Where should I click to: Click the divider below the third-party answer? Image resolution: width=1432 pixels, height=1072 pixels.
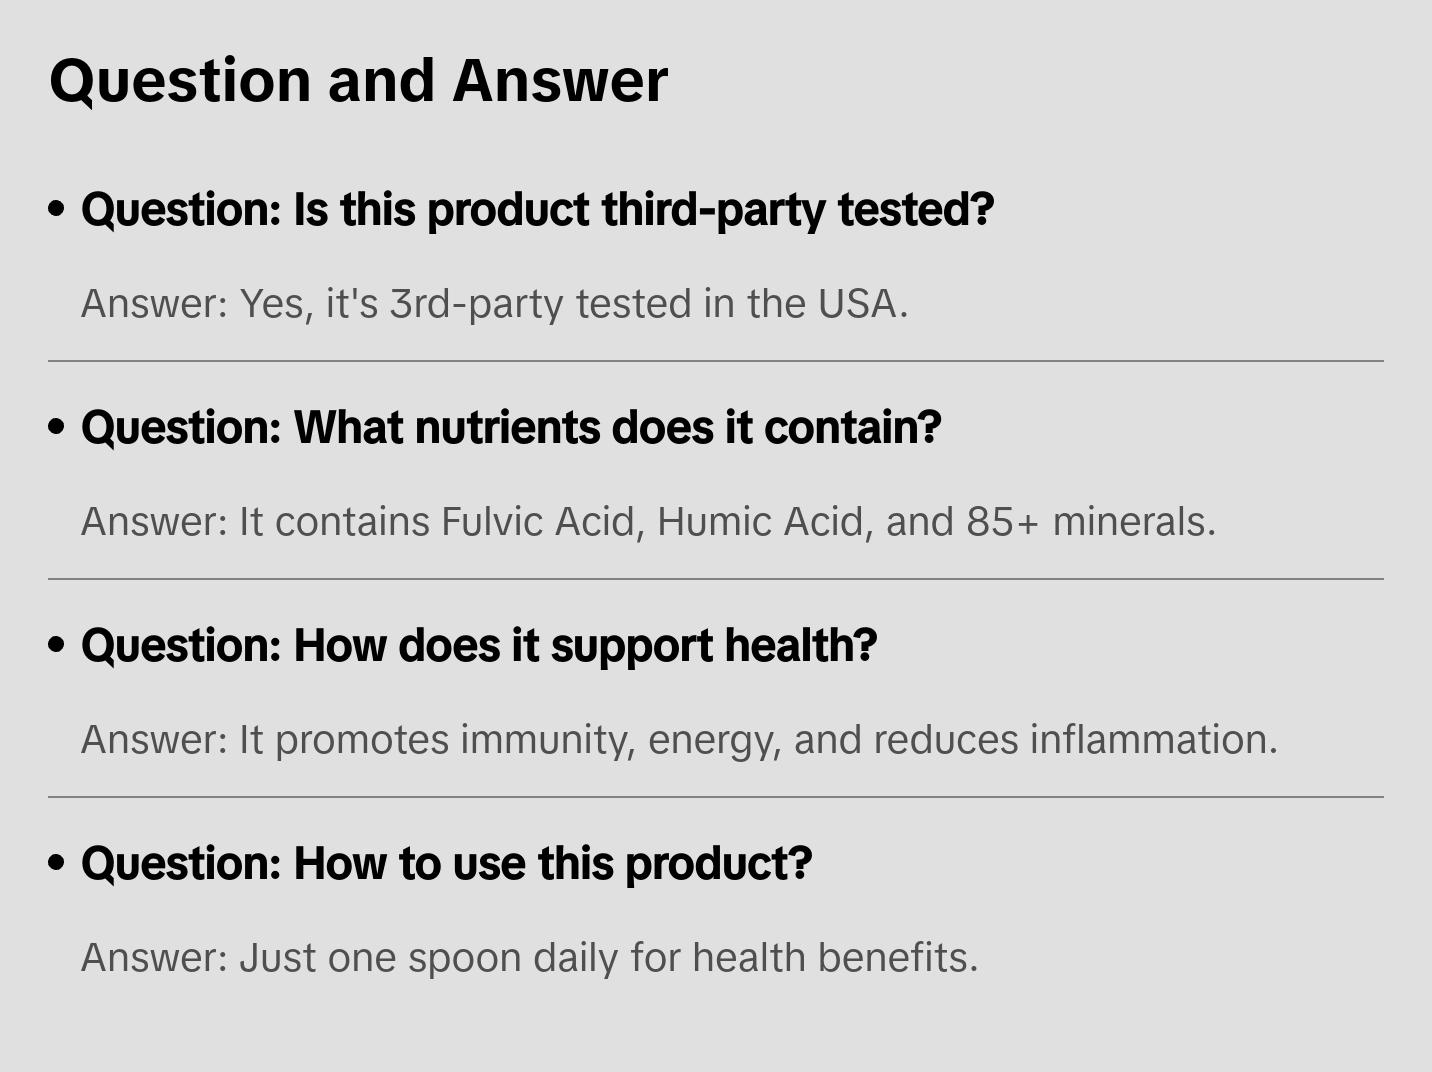[x=716, y=361]
